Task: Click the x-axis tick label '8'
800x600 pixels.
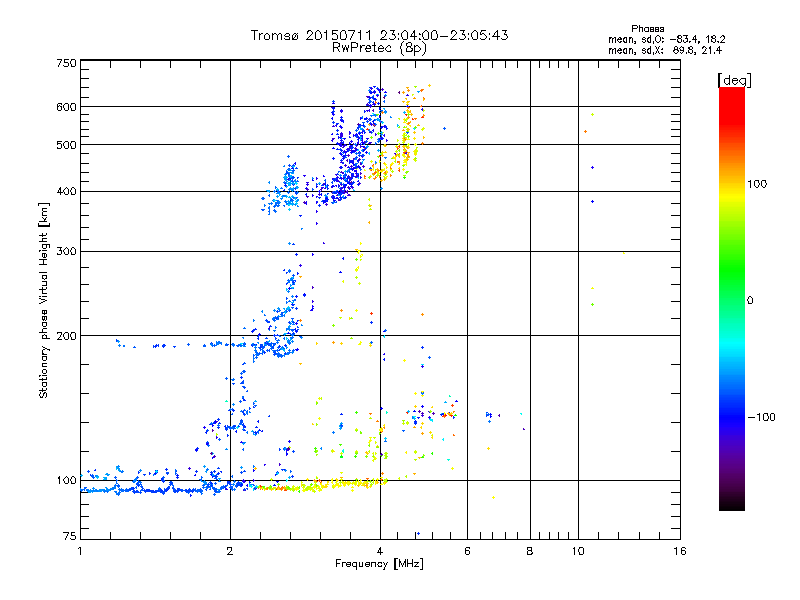Action: click(x=530, y=551)
